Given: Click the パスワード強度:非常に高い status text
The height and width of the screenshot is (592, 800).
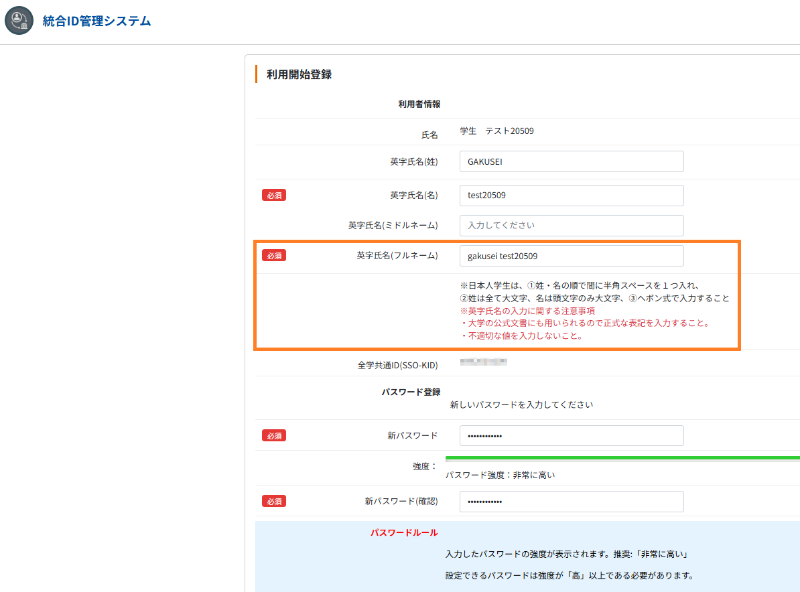Looking at the screenshot, I should (500, 475).
